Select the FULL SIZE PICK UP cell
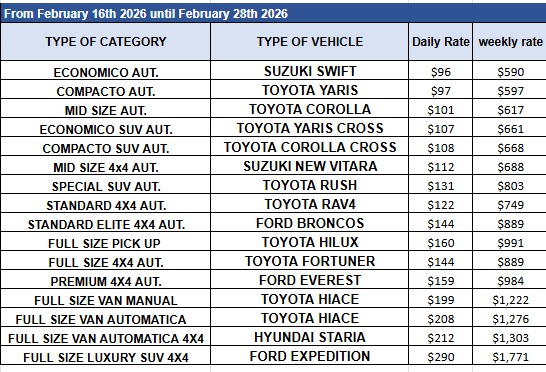This screenshot has height=372, width=546. click(x=106, y=243)
